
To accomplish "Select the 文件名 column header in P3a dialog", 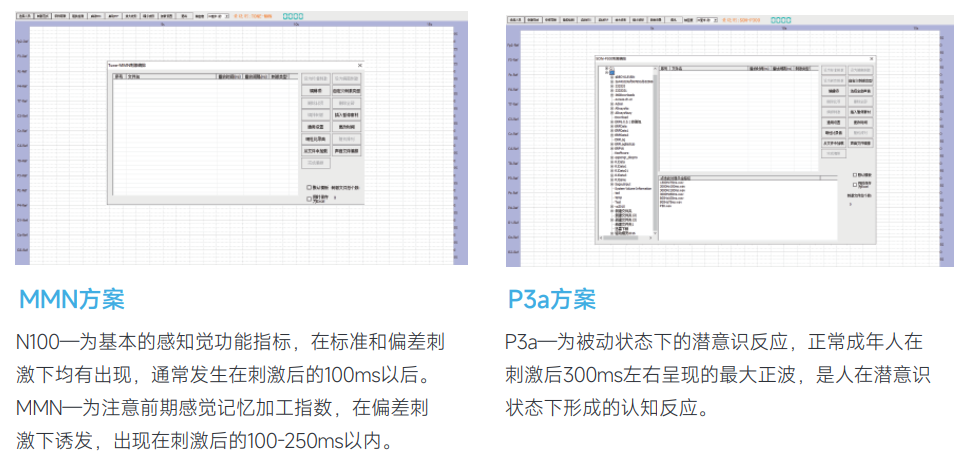I will (x=709, y=68).
